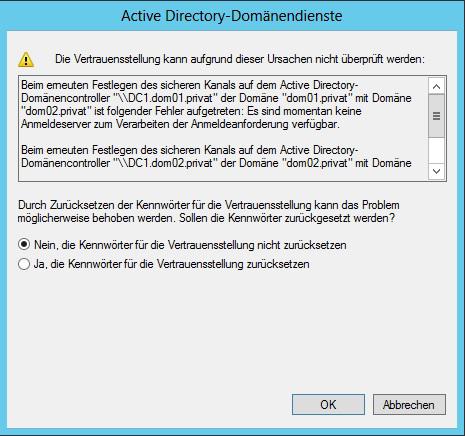
Task: Click the label text 'Ja, die Kennwörter… zurücksetzen'
Action: 172,264
